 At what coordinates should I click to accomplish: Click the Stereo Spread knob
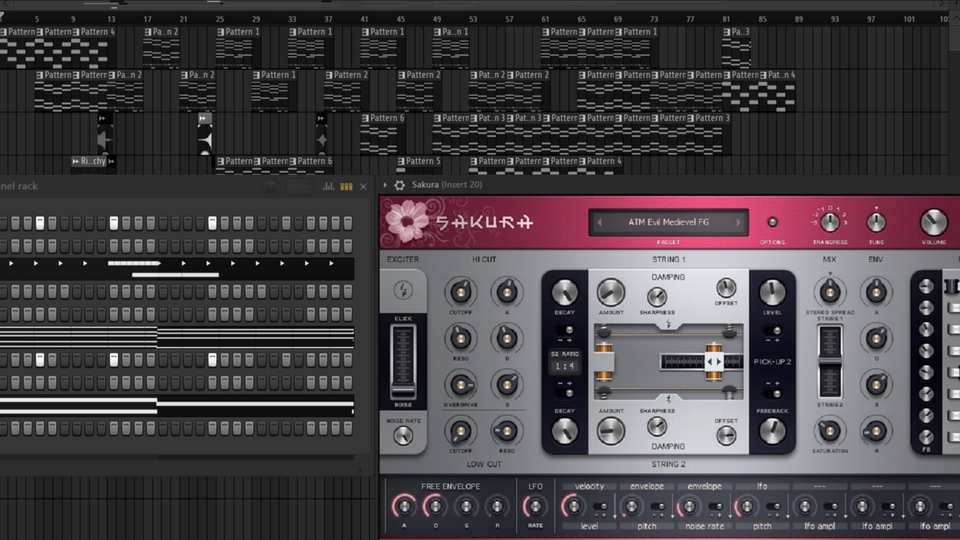[x=830, y=292]
